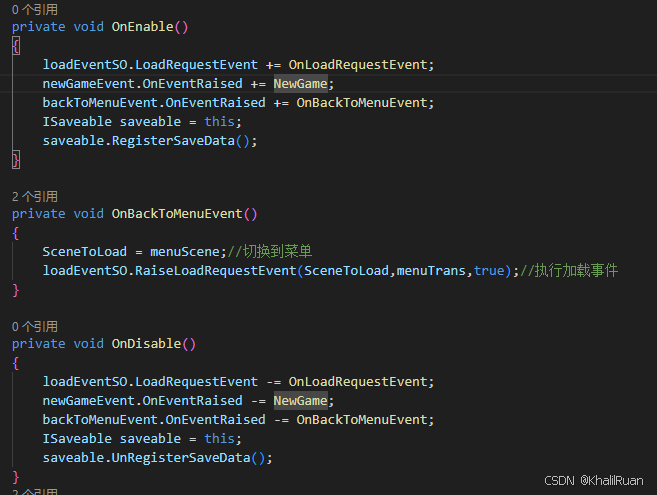Click the comment //执行加载事件
657x495 pixels.
click(569, 271)
